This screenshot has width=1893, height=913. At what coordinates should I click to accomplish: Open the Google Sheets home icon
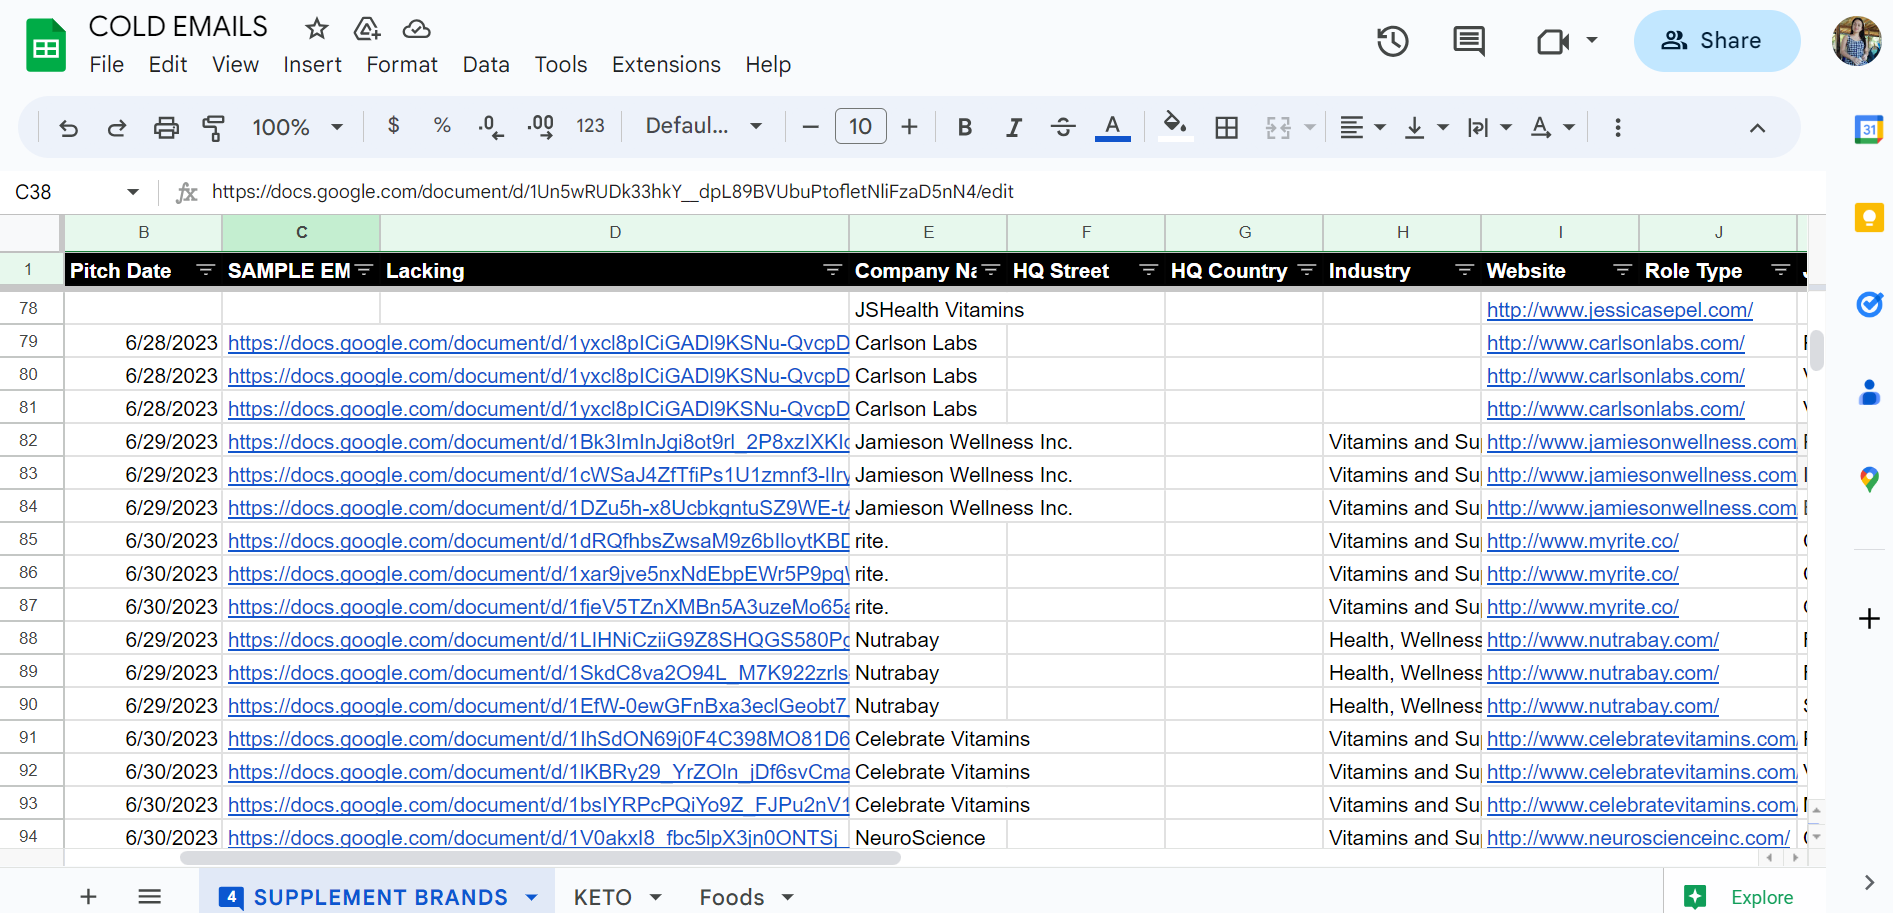[46, 45]
